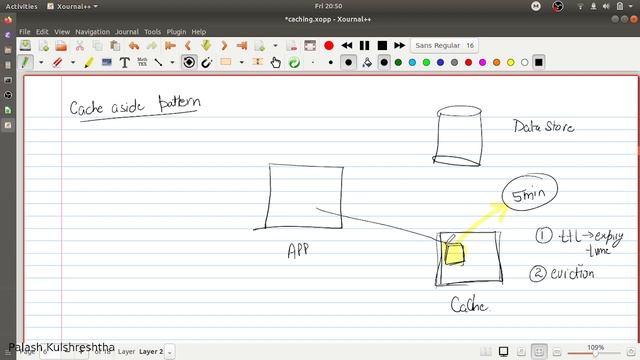This screenshot has height=360, width=640.
Task: Choose the very fine thickness dot
Action: pyautogui.click(x=313, y=62)
